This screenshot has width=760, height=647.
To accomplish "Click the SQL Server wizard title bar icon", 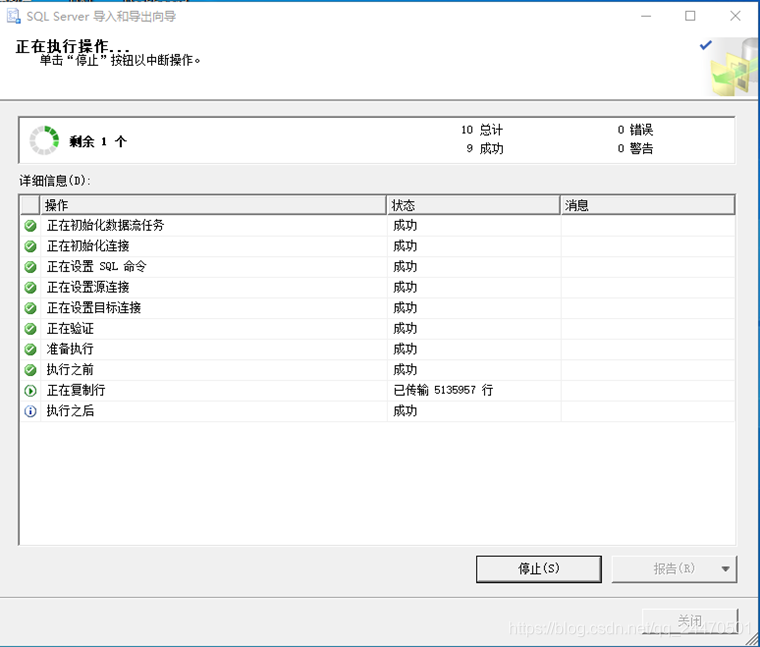I will (x=13, y=16).
